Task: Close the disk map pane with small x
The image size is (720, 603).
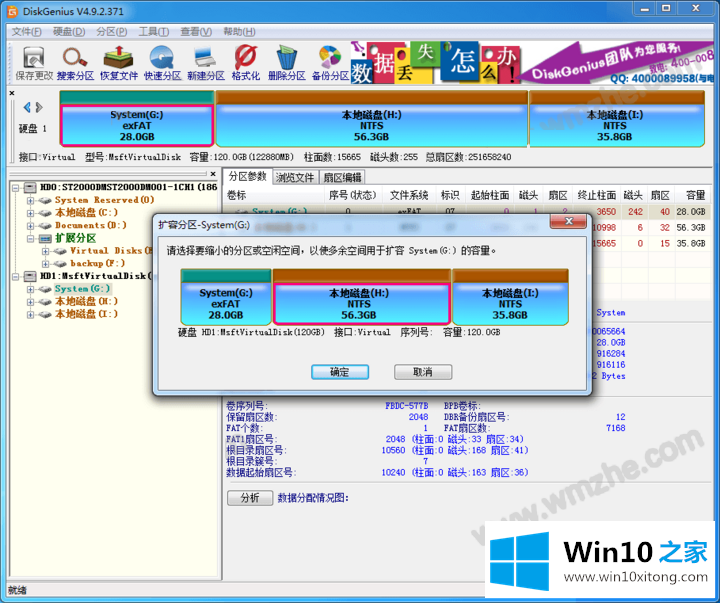Action: pyautogui.click(x=12, y=93)
